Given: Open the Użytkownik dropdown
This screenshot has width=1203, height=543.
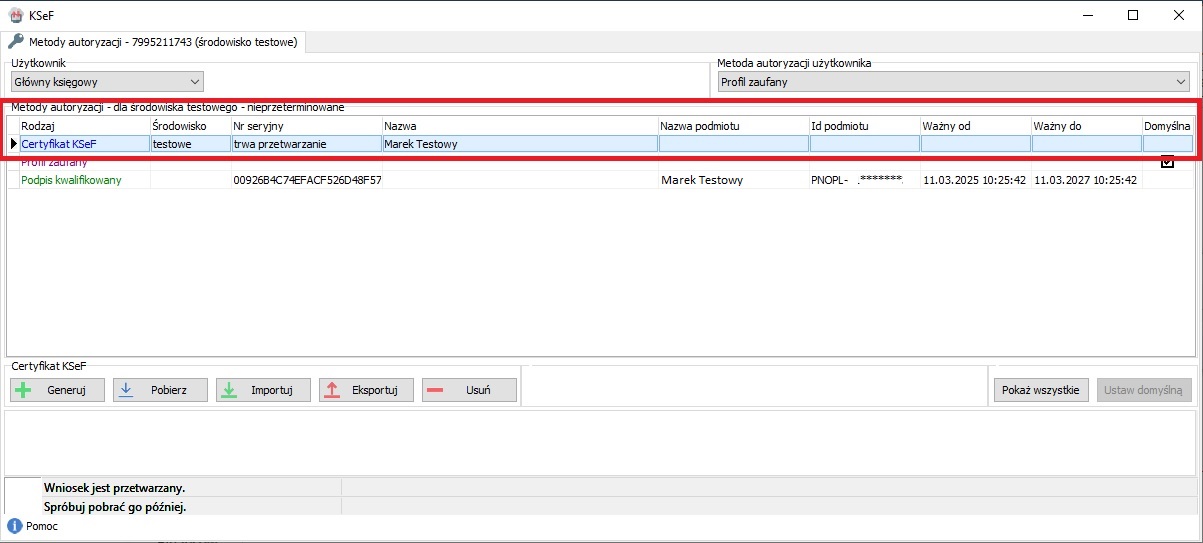Looking at the screenshot, I should click(106, 82).
